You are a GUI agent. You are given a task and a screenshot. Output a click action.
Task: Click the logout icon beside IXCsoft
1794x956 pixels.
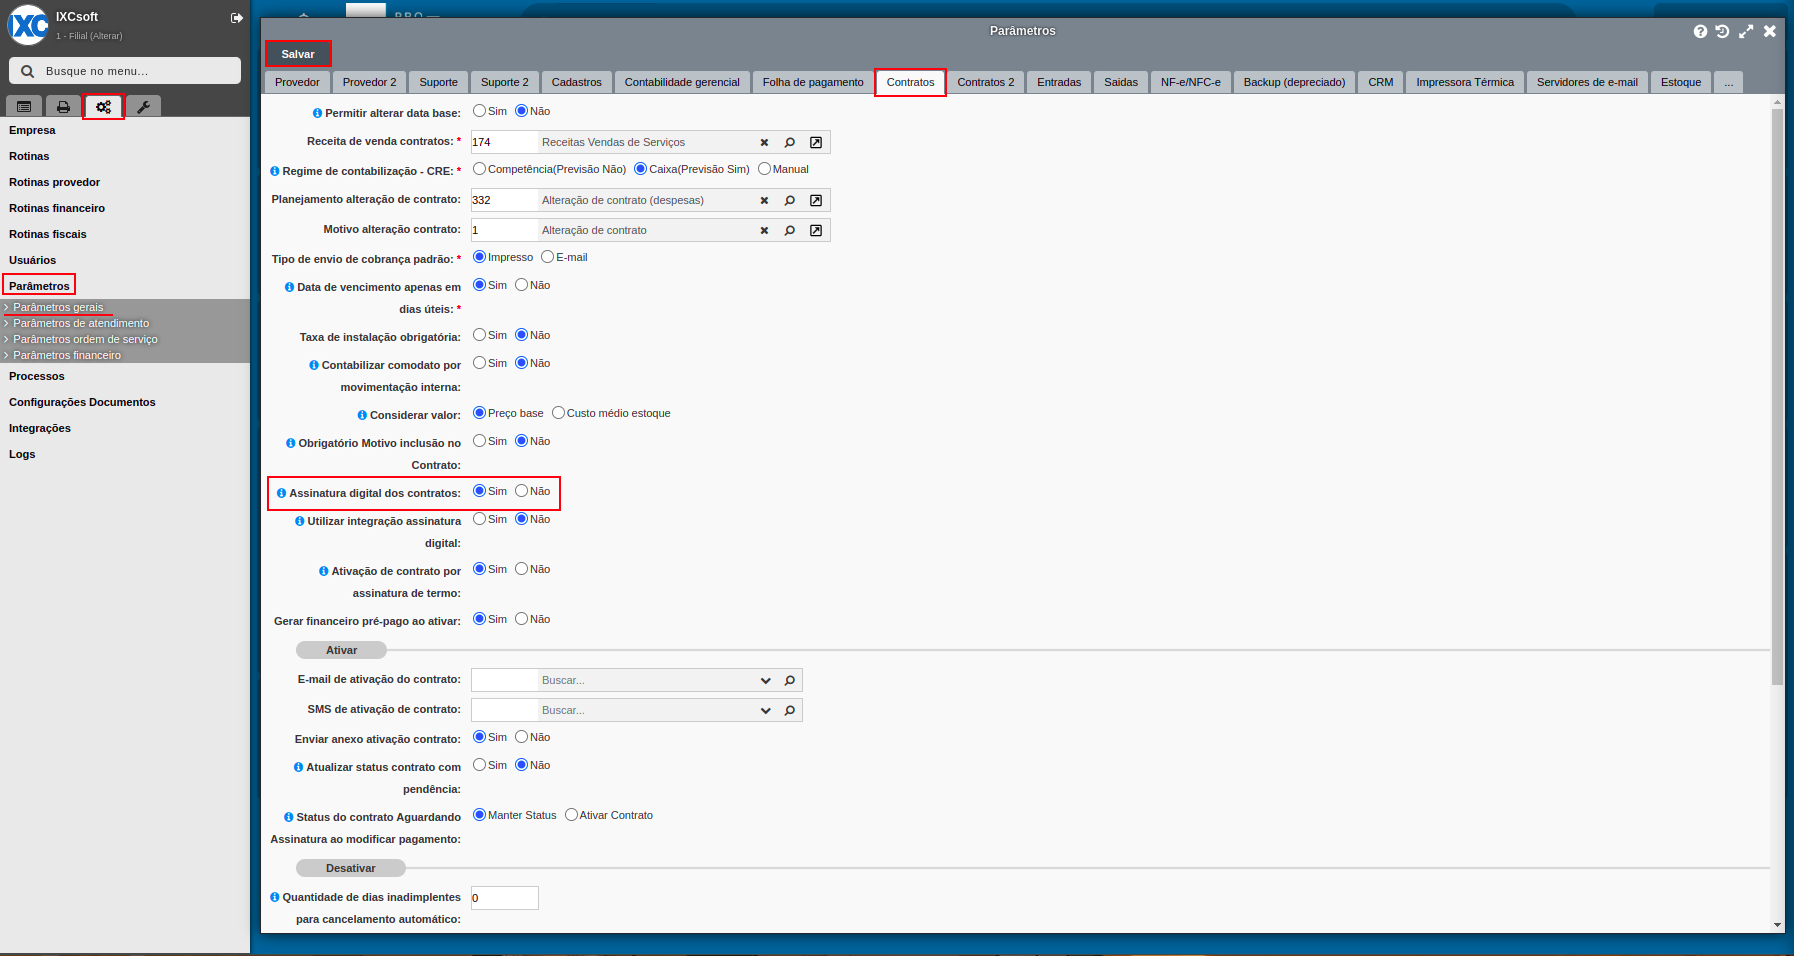(237, 18)
